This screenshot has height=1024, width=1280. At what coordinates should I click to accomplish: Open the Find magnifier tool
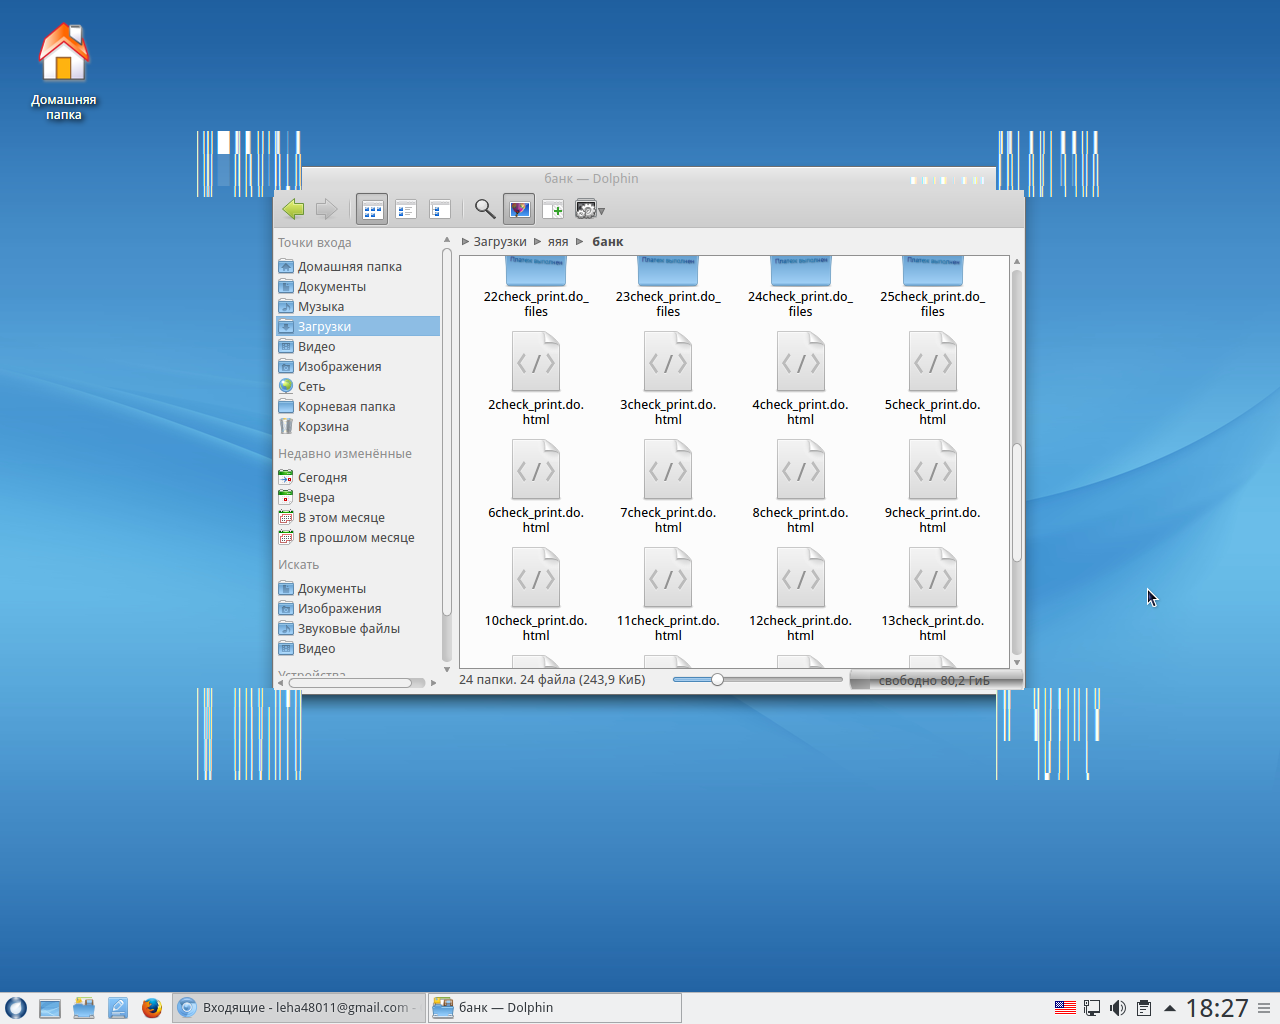485,209
